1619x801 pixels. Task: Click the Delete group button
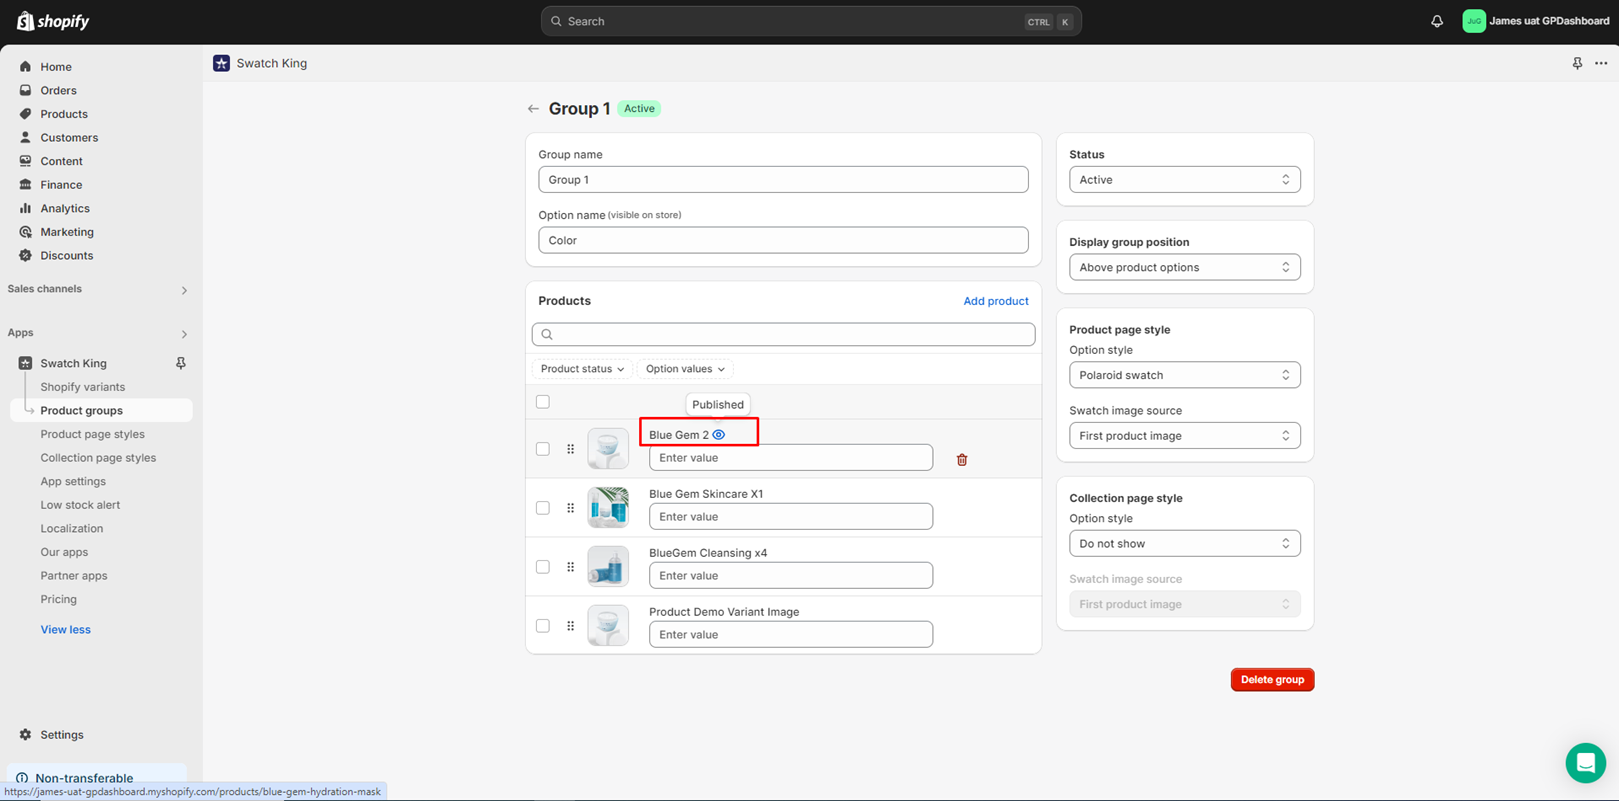click(1272, 680)
